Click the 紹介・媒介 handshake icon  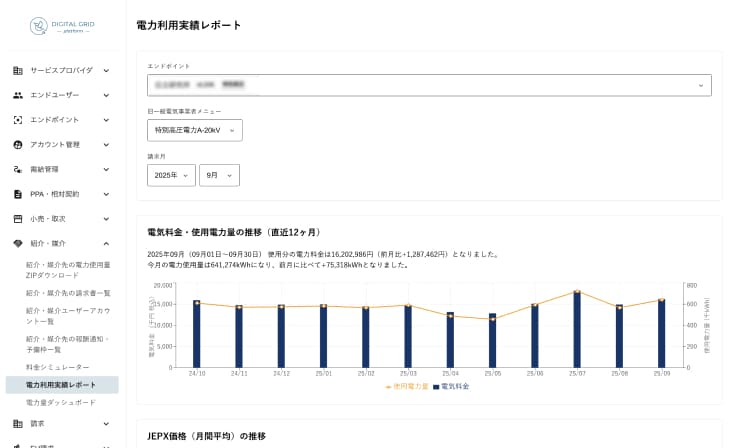[x=18, y=243]
